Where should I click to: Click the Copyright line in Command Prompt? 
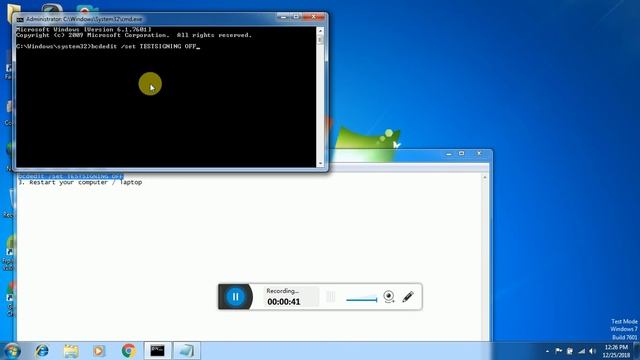pyautogui.click(x=134, y=36)
